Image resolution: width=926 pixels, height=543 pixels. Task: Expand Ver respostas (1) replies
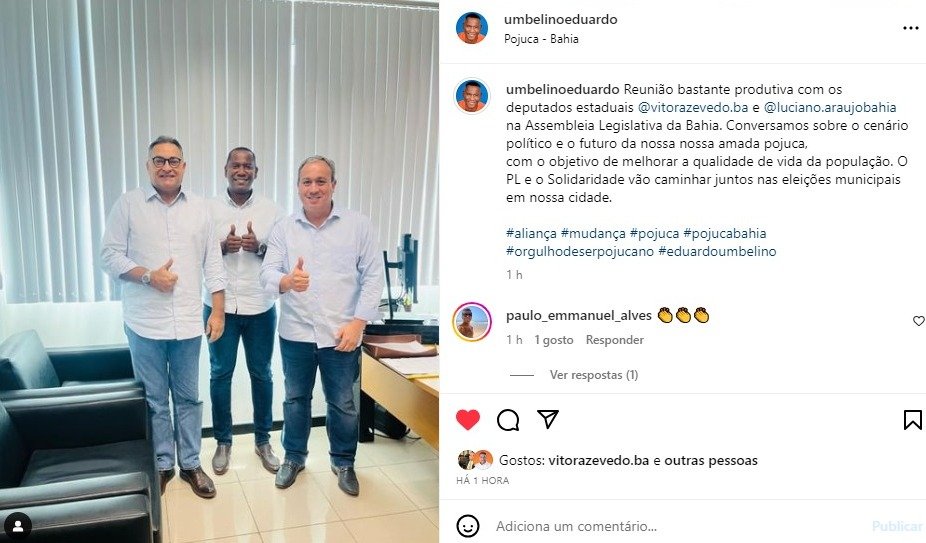[x=594, y=375]
